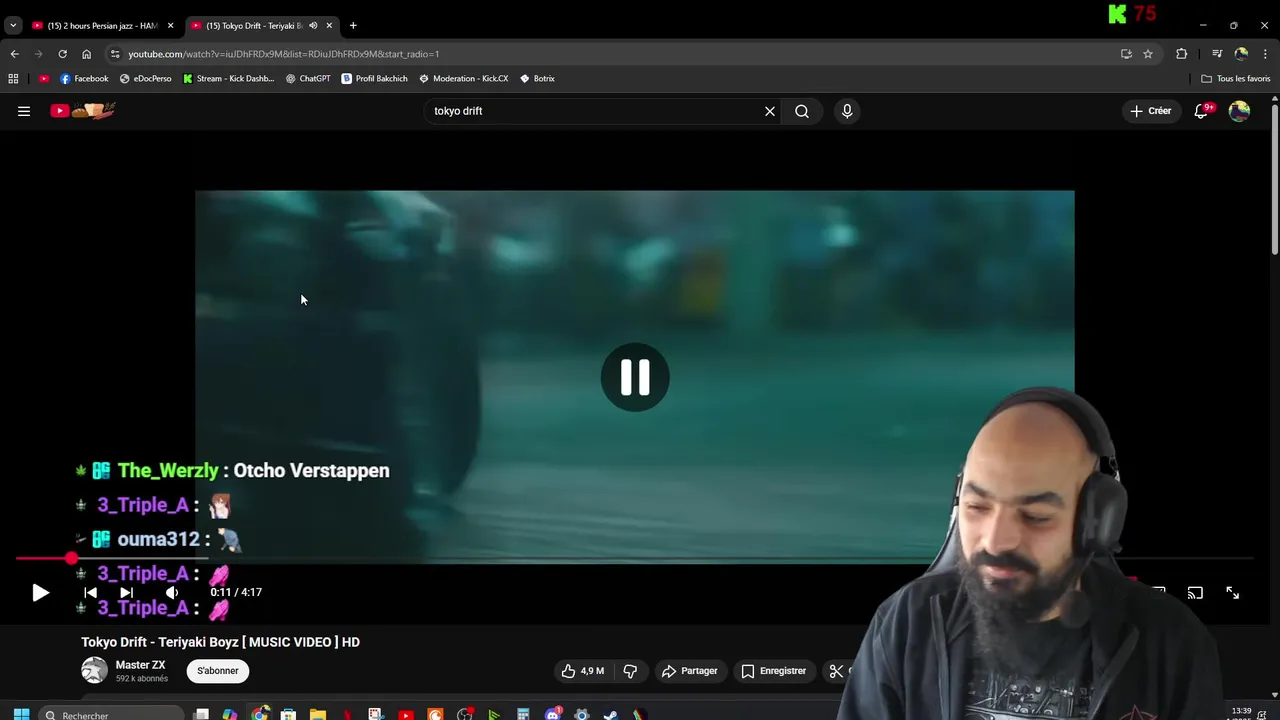Open the Chrome profile avatar

(x=1241, y=54)
